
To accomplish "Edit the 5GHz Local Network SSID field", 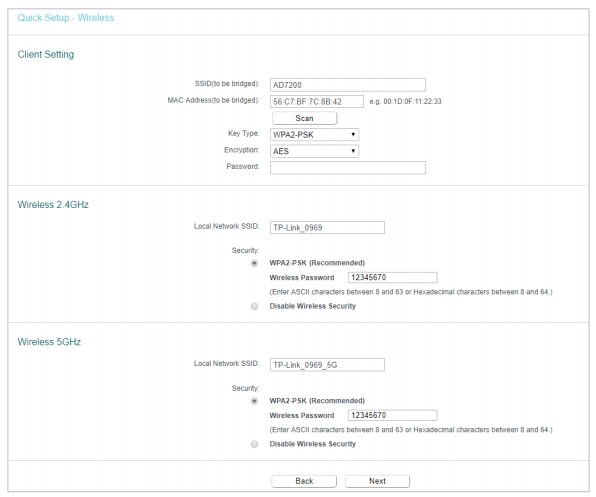I will click(327, 365).
